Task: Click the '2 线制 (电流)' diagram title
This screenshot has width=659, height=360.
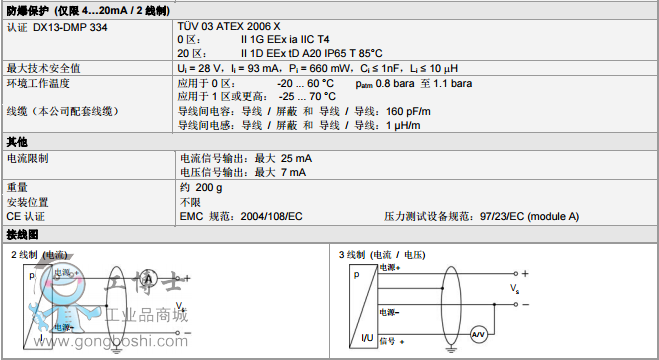Action: (39, 255)
